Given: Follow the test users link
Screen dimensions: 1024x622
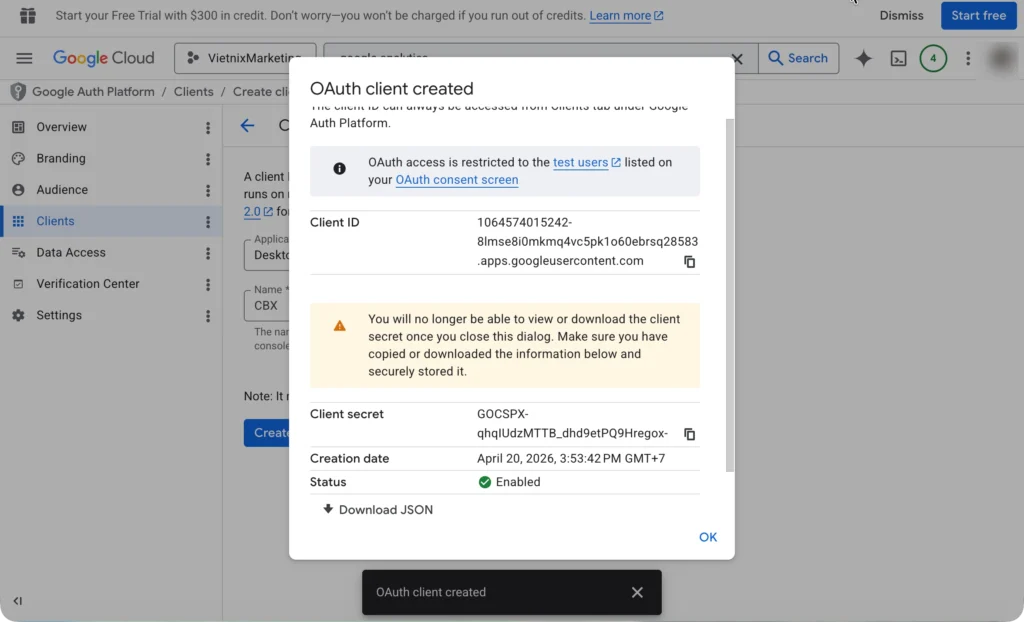Looking at the screenshot, I should point(580,162).
